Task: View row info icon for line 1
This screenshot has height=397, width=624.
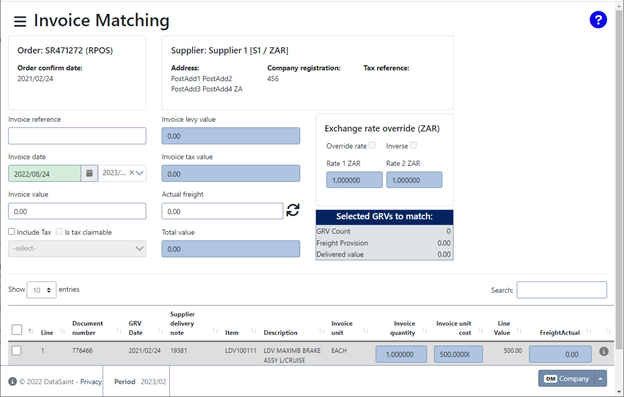Action: click(x=604, y=351)
